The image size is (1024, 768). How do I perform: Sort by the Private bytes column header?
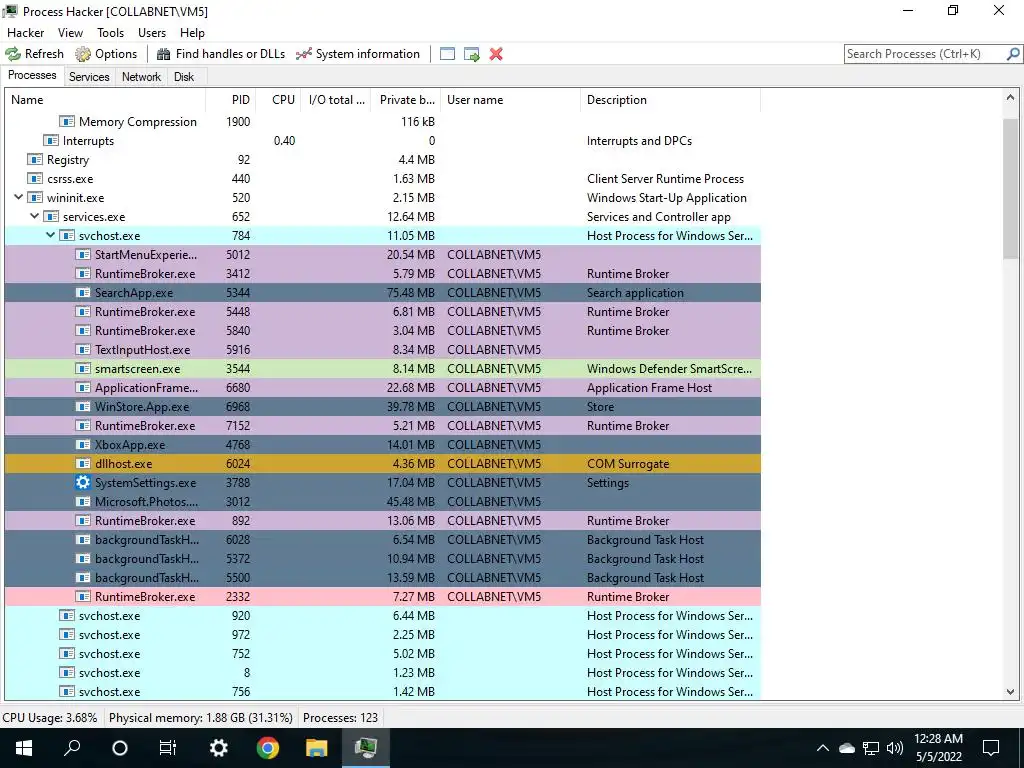(x=406, y=100)
